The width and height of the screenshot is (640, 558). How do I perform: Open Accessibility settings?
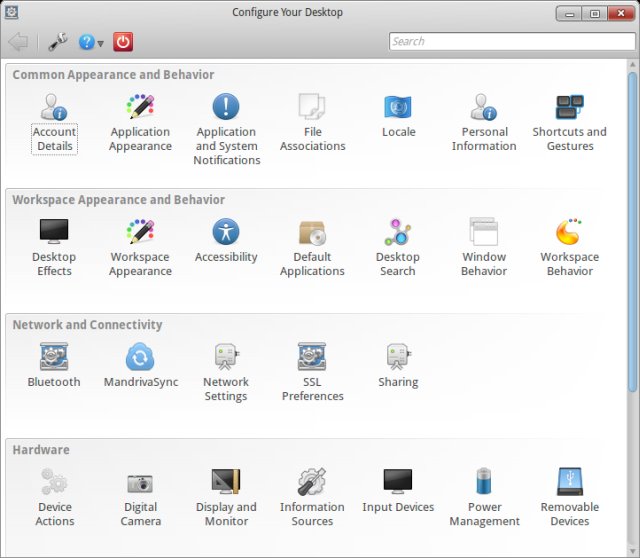(x=226, y=241)
